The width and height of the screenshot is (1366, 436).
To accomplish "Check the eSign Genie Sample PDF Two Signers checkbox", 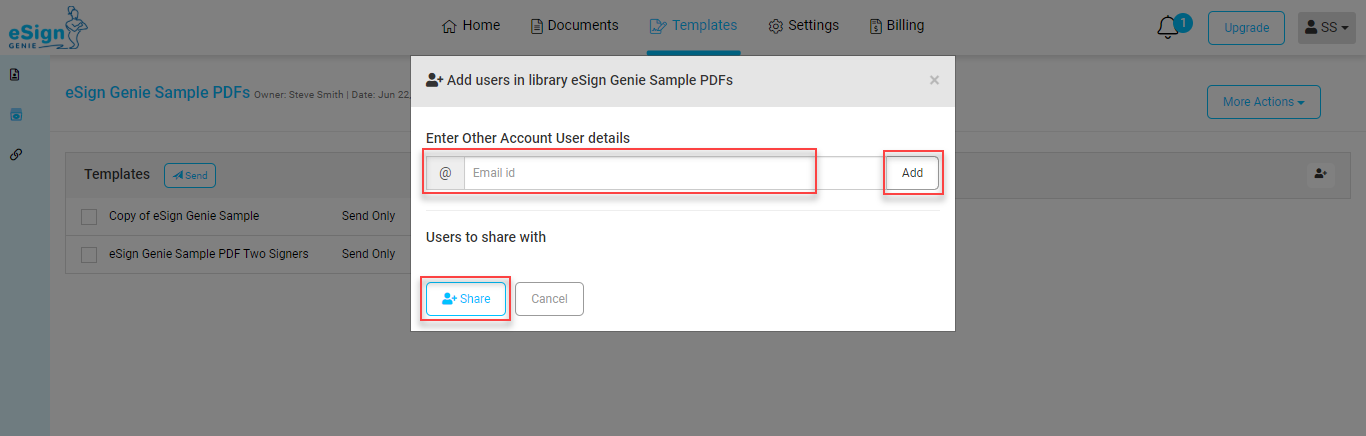I will point(89,254).
